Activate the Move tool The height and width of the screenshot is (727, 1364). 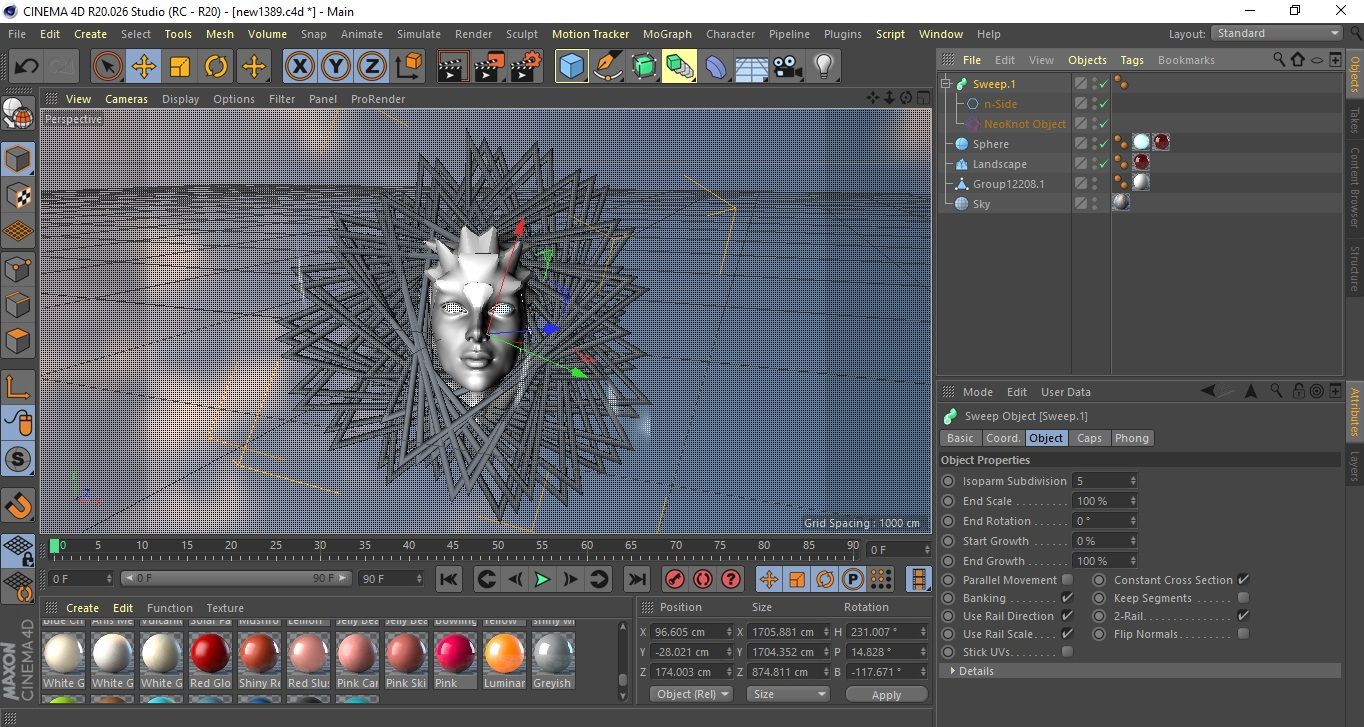pos(144,67)
